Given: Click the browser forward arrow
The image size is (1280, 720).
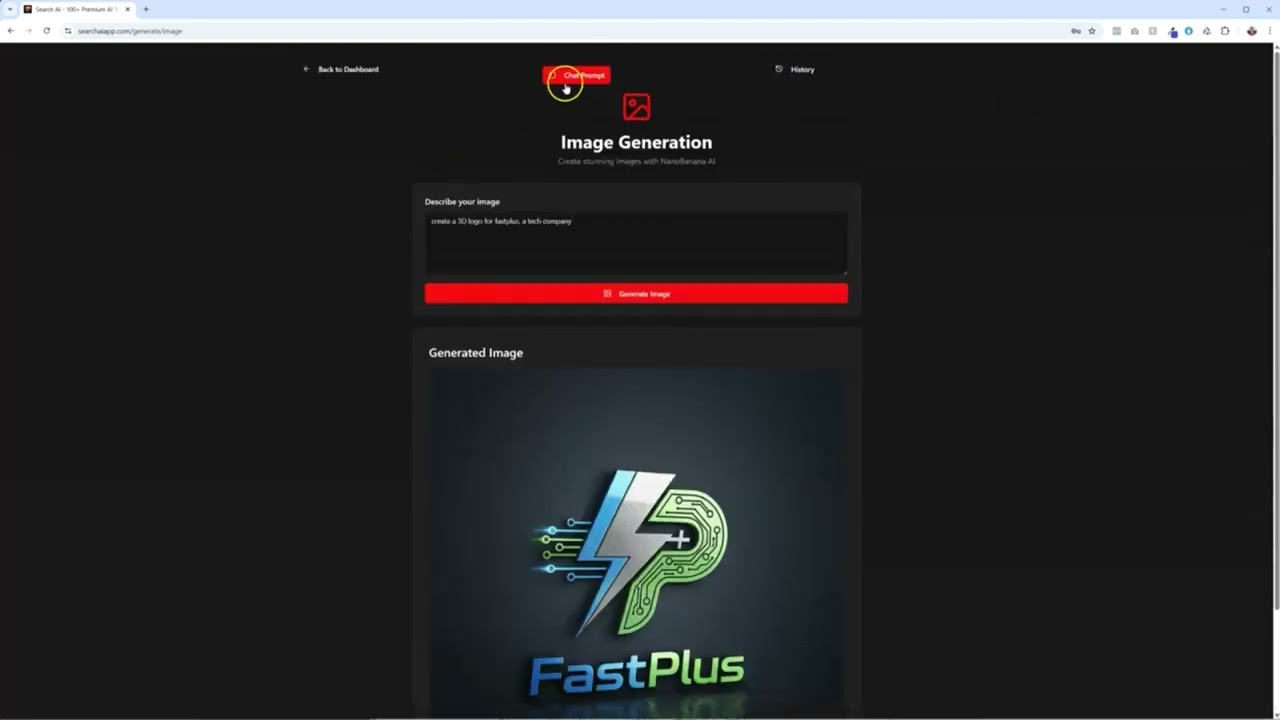Looking at the screenshot, I should (28, 31).
